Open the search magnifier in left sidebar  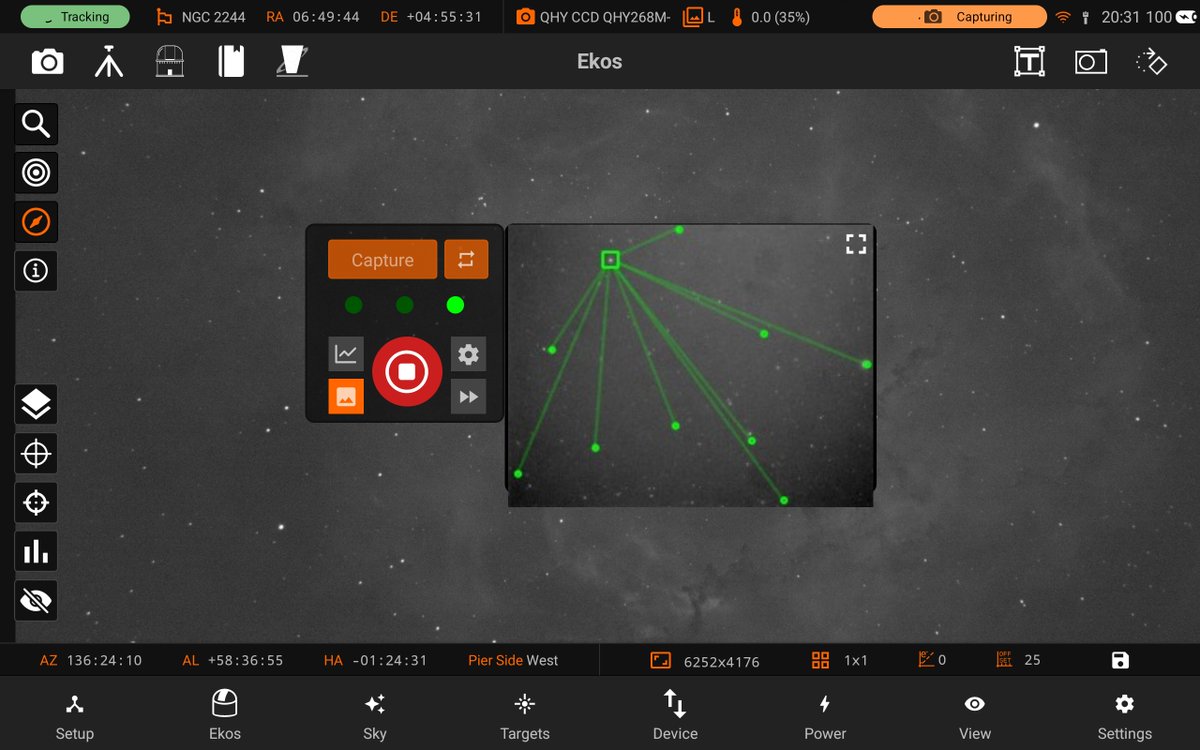(36, 124)
